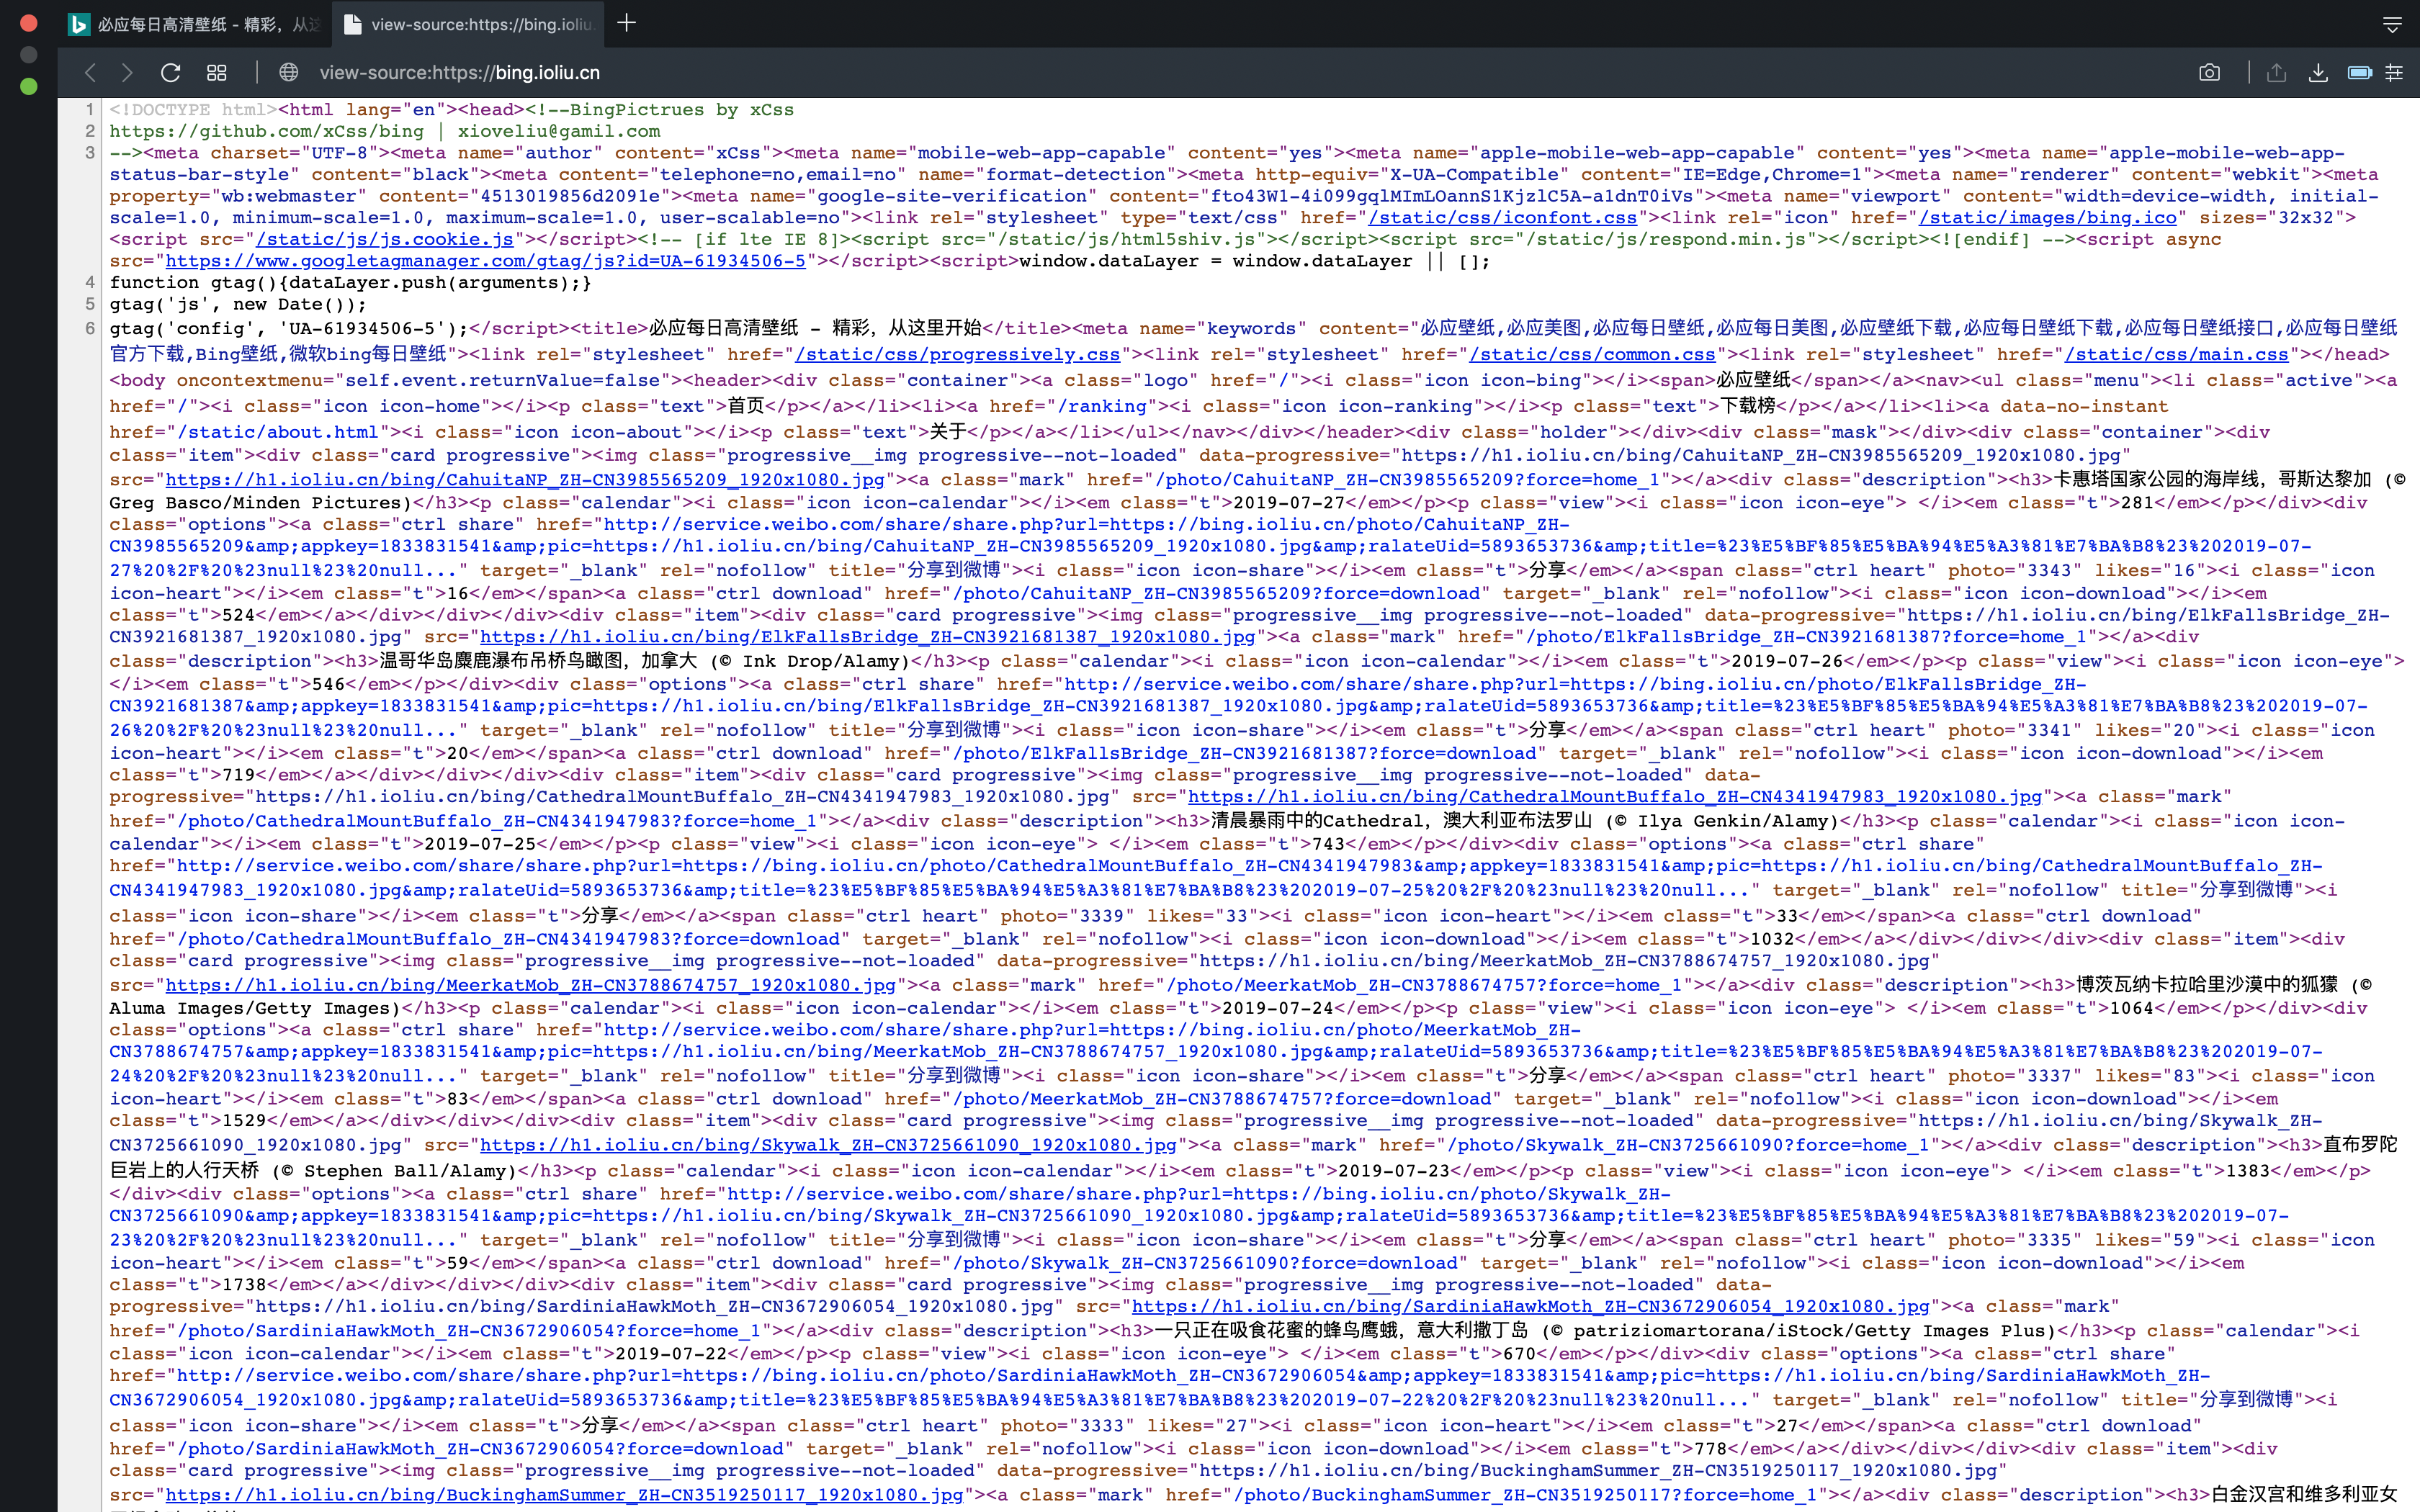This screenshot has height=1512, width=2420.
Task: Click the globe site-info icon
Action: 289,72
